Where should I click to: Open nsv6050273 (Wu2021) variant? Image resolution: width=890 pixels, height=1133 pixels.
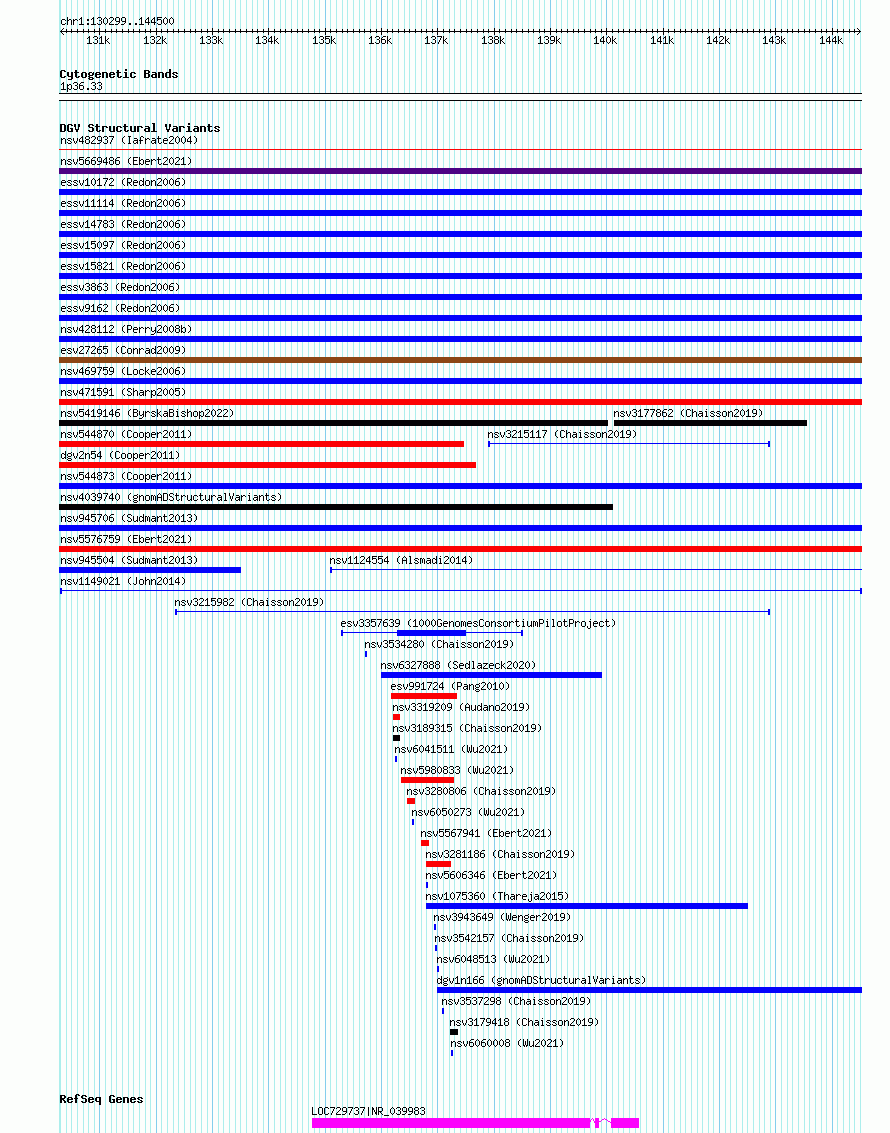pyautogui.click(x=468, y=812)
